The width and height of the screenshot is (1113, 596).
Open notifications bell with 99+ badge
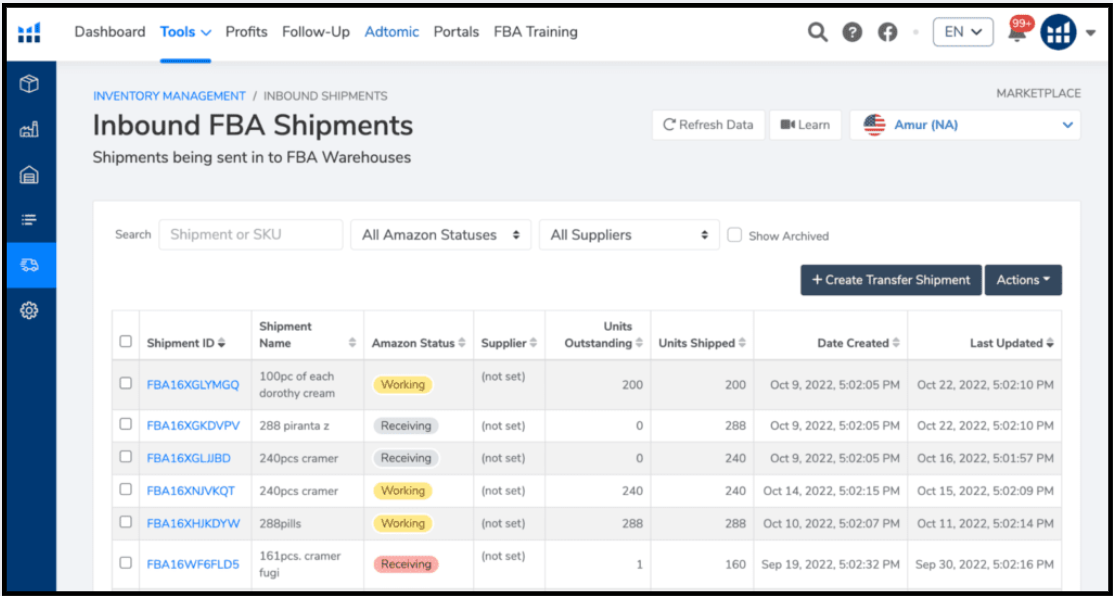(1018, 31)
